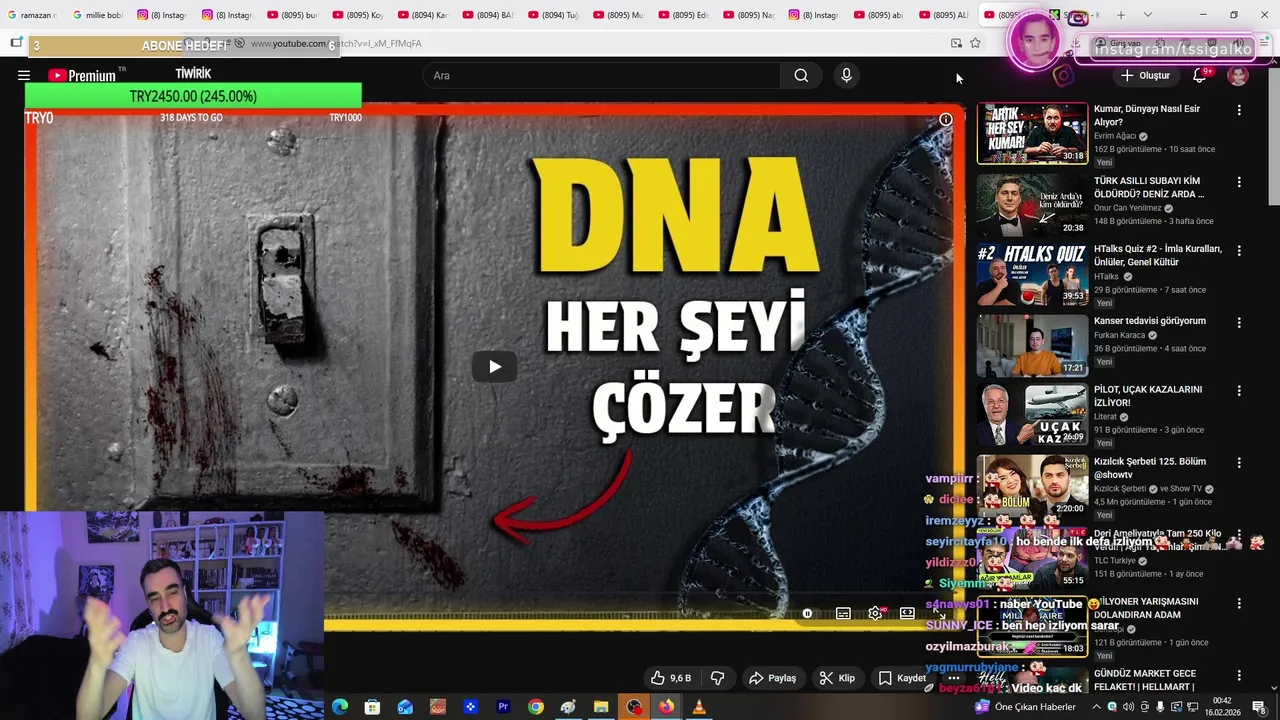The image size is (1280, 720).
Task: Open HTalks Quiz #2 video title
Action: pyautogui.click(x=1157, y=255)
